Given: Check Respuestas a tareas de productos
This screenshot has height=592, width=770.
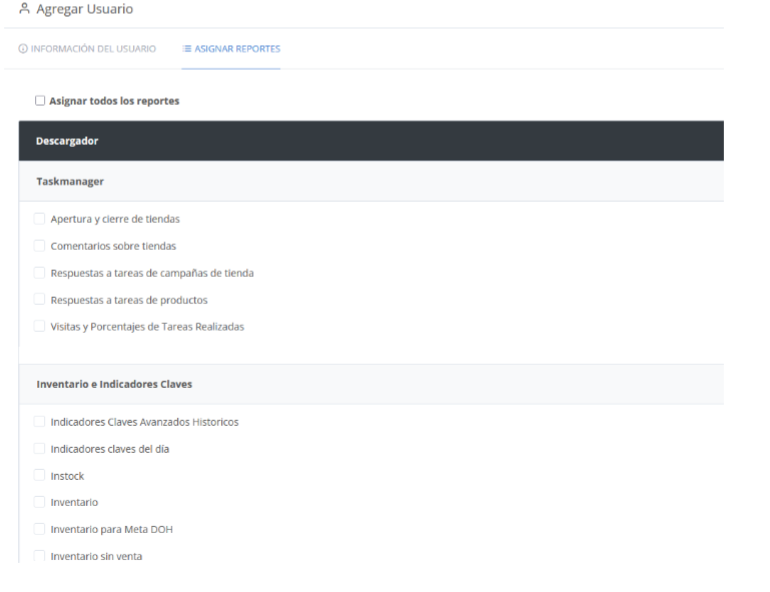Looking at the screenshot, I should click(39, 299).
